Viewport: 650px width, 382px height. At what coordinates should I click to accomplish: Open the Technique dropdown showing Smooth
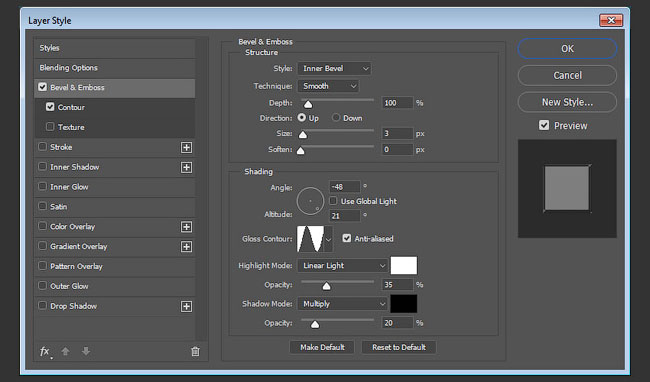pos(328,86)
